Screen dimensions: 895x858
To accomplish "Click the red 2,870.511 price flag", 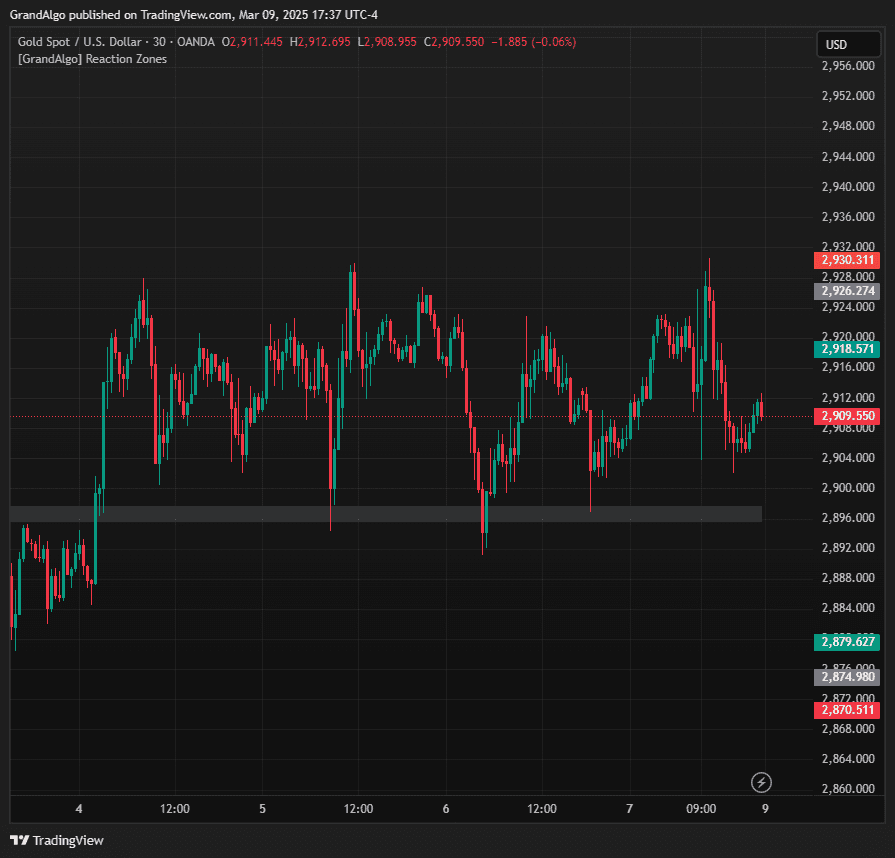I will coord(846,711).
